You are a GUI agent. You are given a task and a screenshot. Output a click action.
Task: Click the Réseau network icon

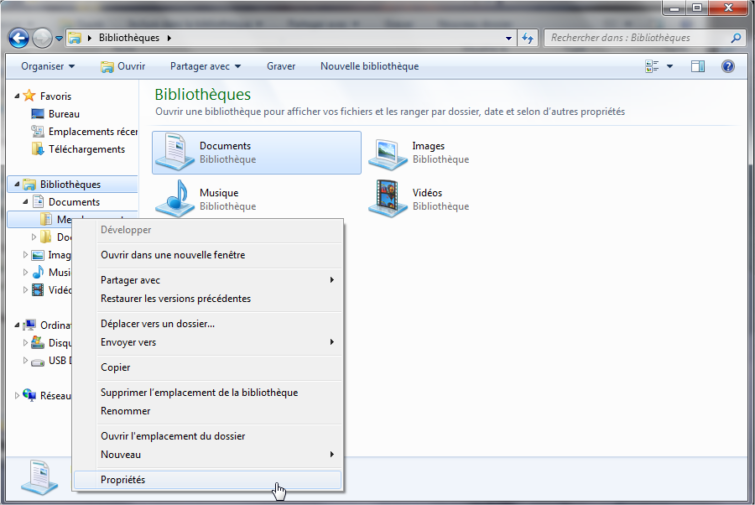point(29,395)
